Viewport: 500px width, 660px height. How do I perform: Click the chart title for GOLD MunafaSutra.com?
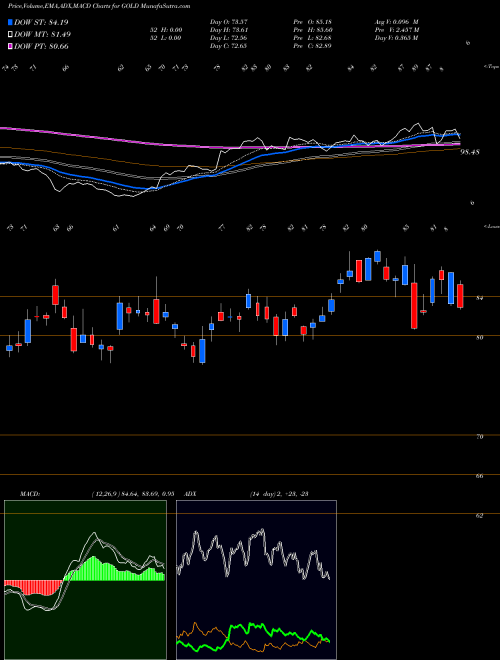tap(99, 6)
